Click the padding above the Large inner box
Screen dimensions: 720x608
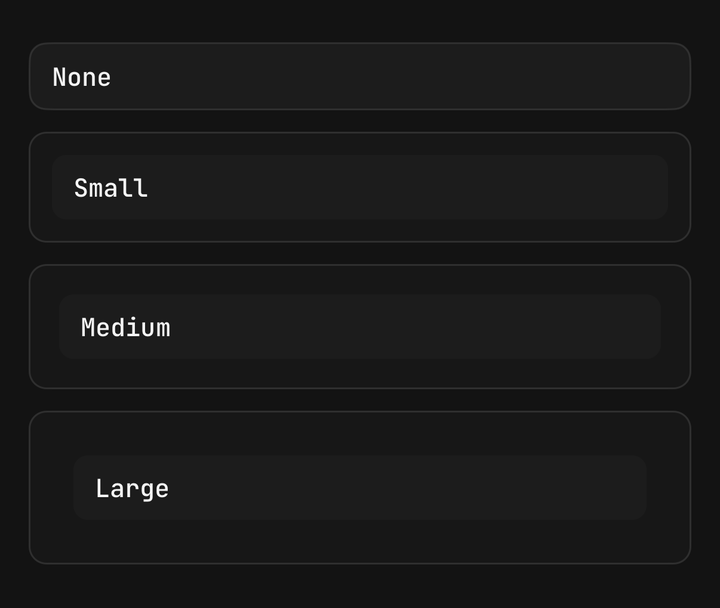tap(360, 433)
